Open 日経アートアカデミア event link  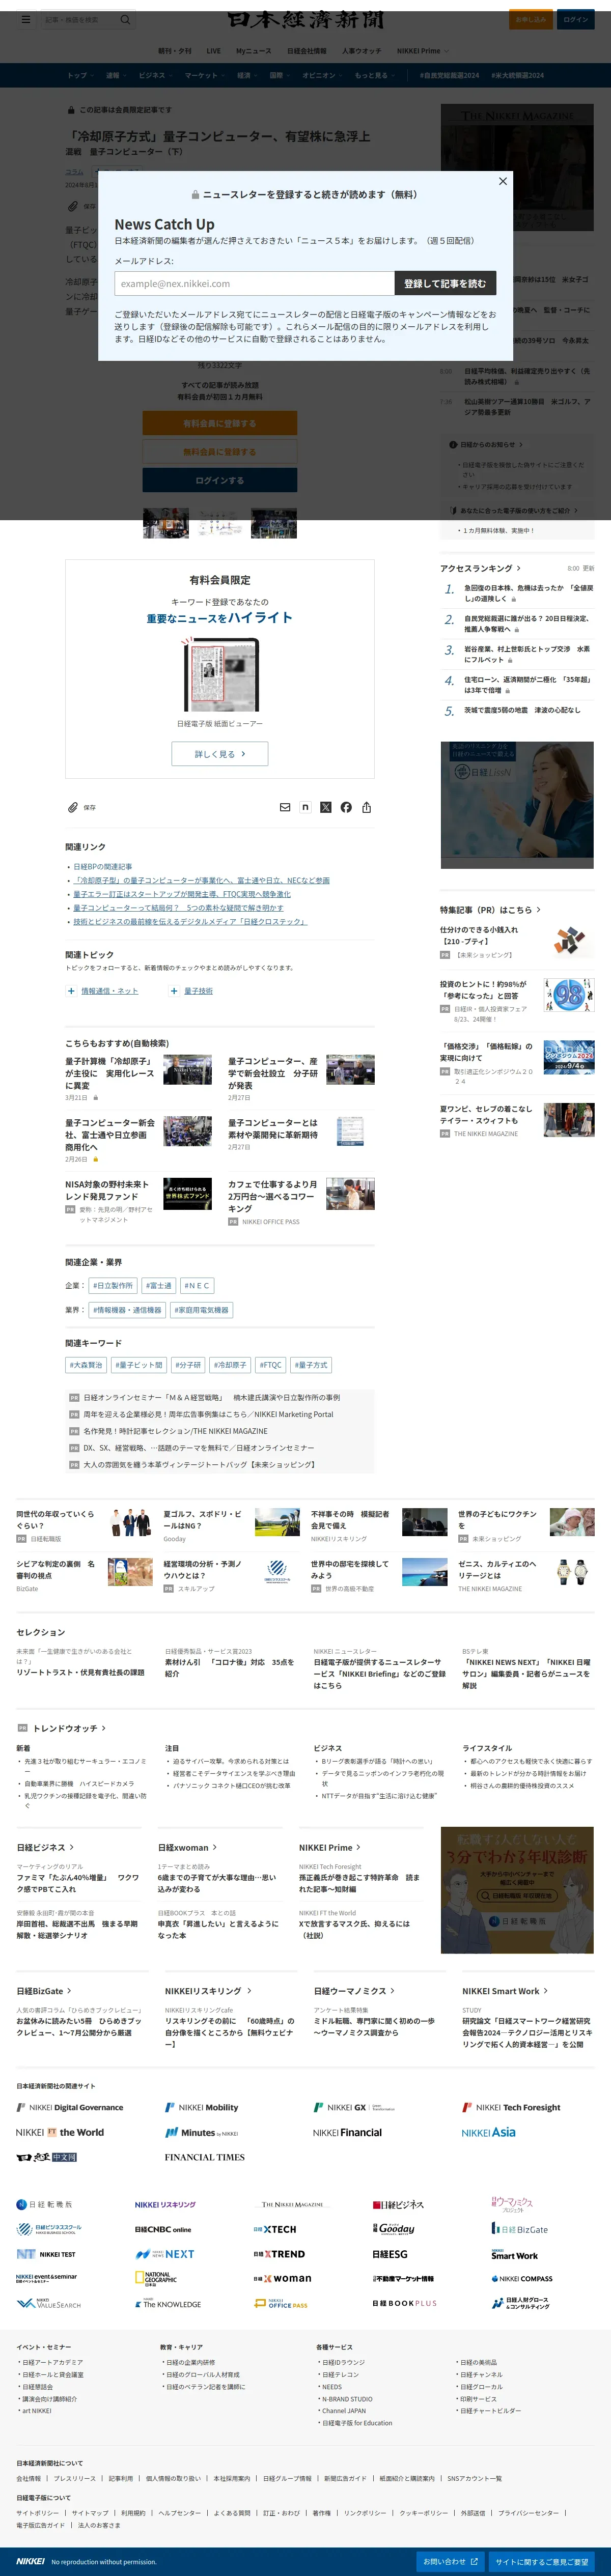point(52,2362)
